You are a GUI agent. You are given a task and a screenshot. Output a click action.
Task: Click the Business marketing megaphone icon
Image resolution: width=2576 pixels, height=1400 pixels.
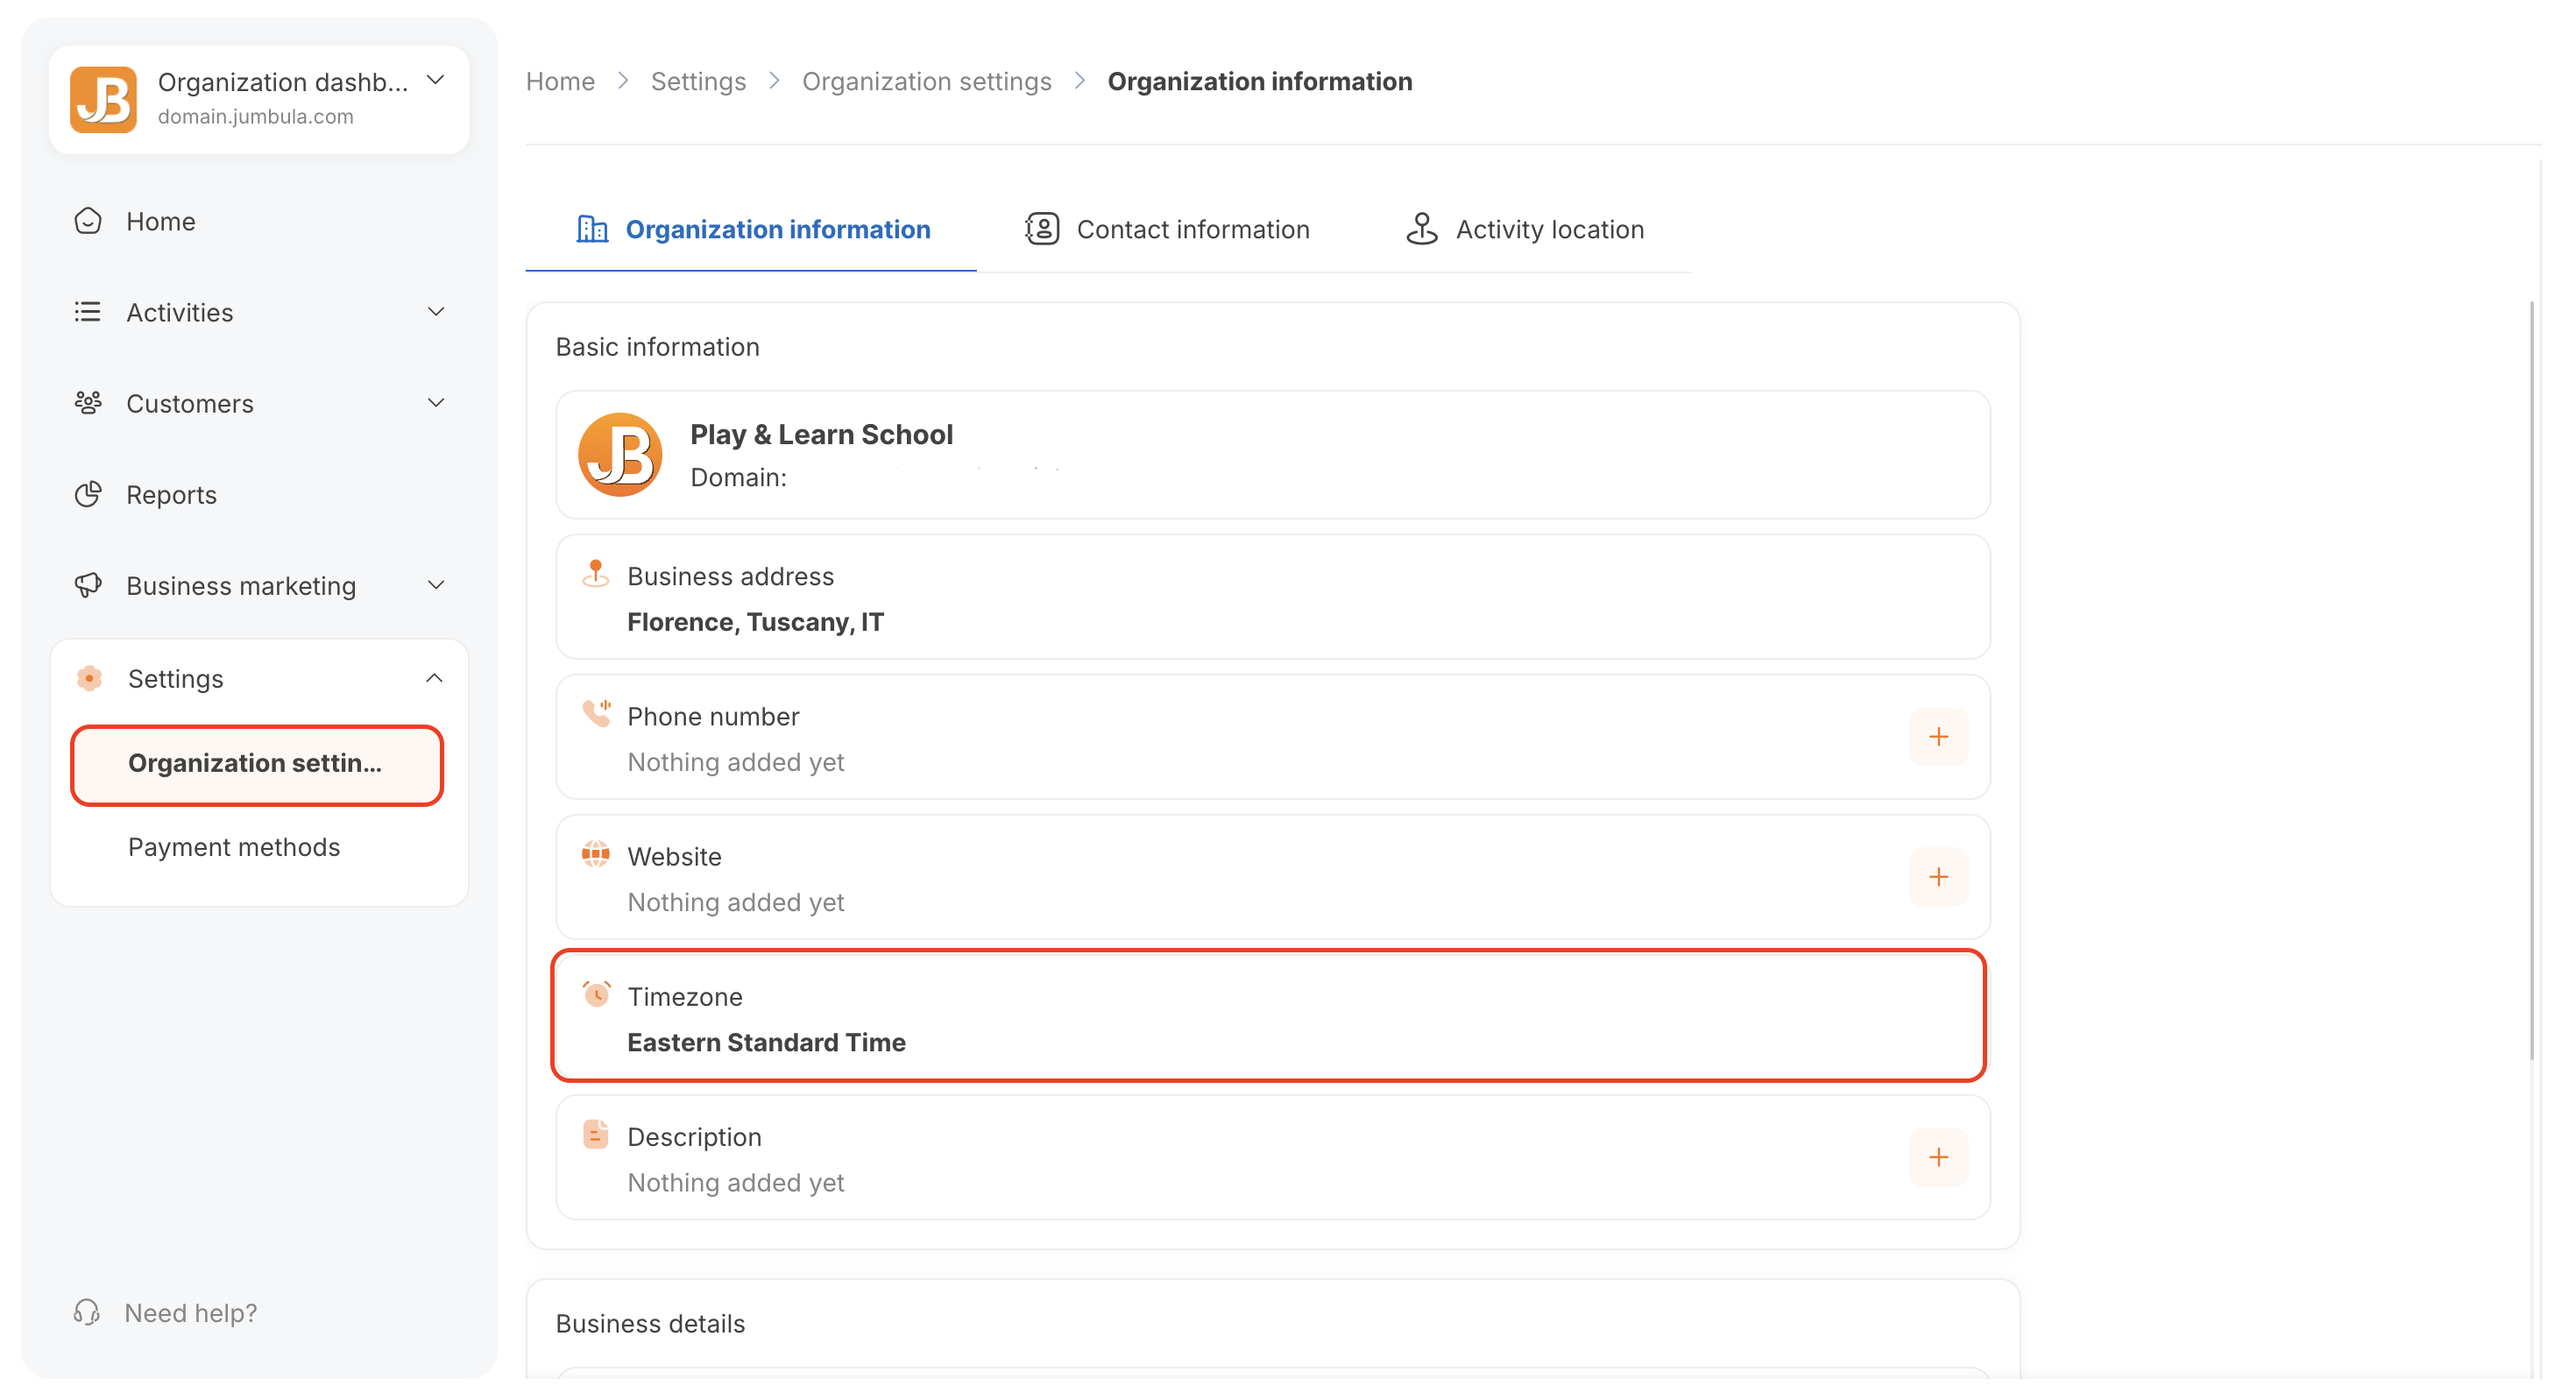88,585
